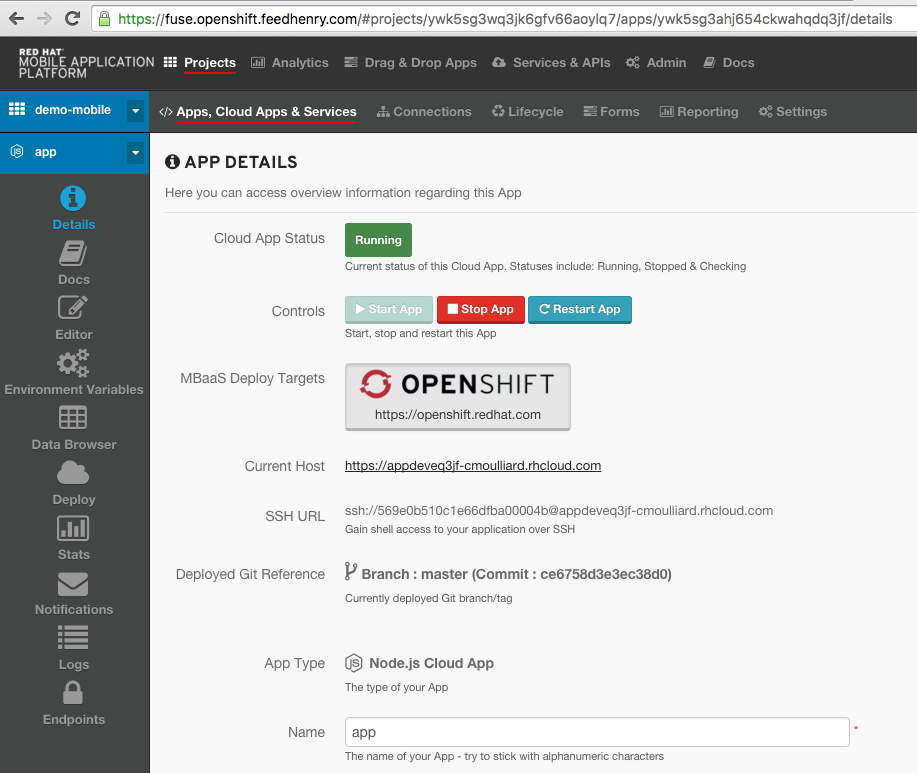Expand the app selector dropdown arrow

(x=135, y=153)
